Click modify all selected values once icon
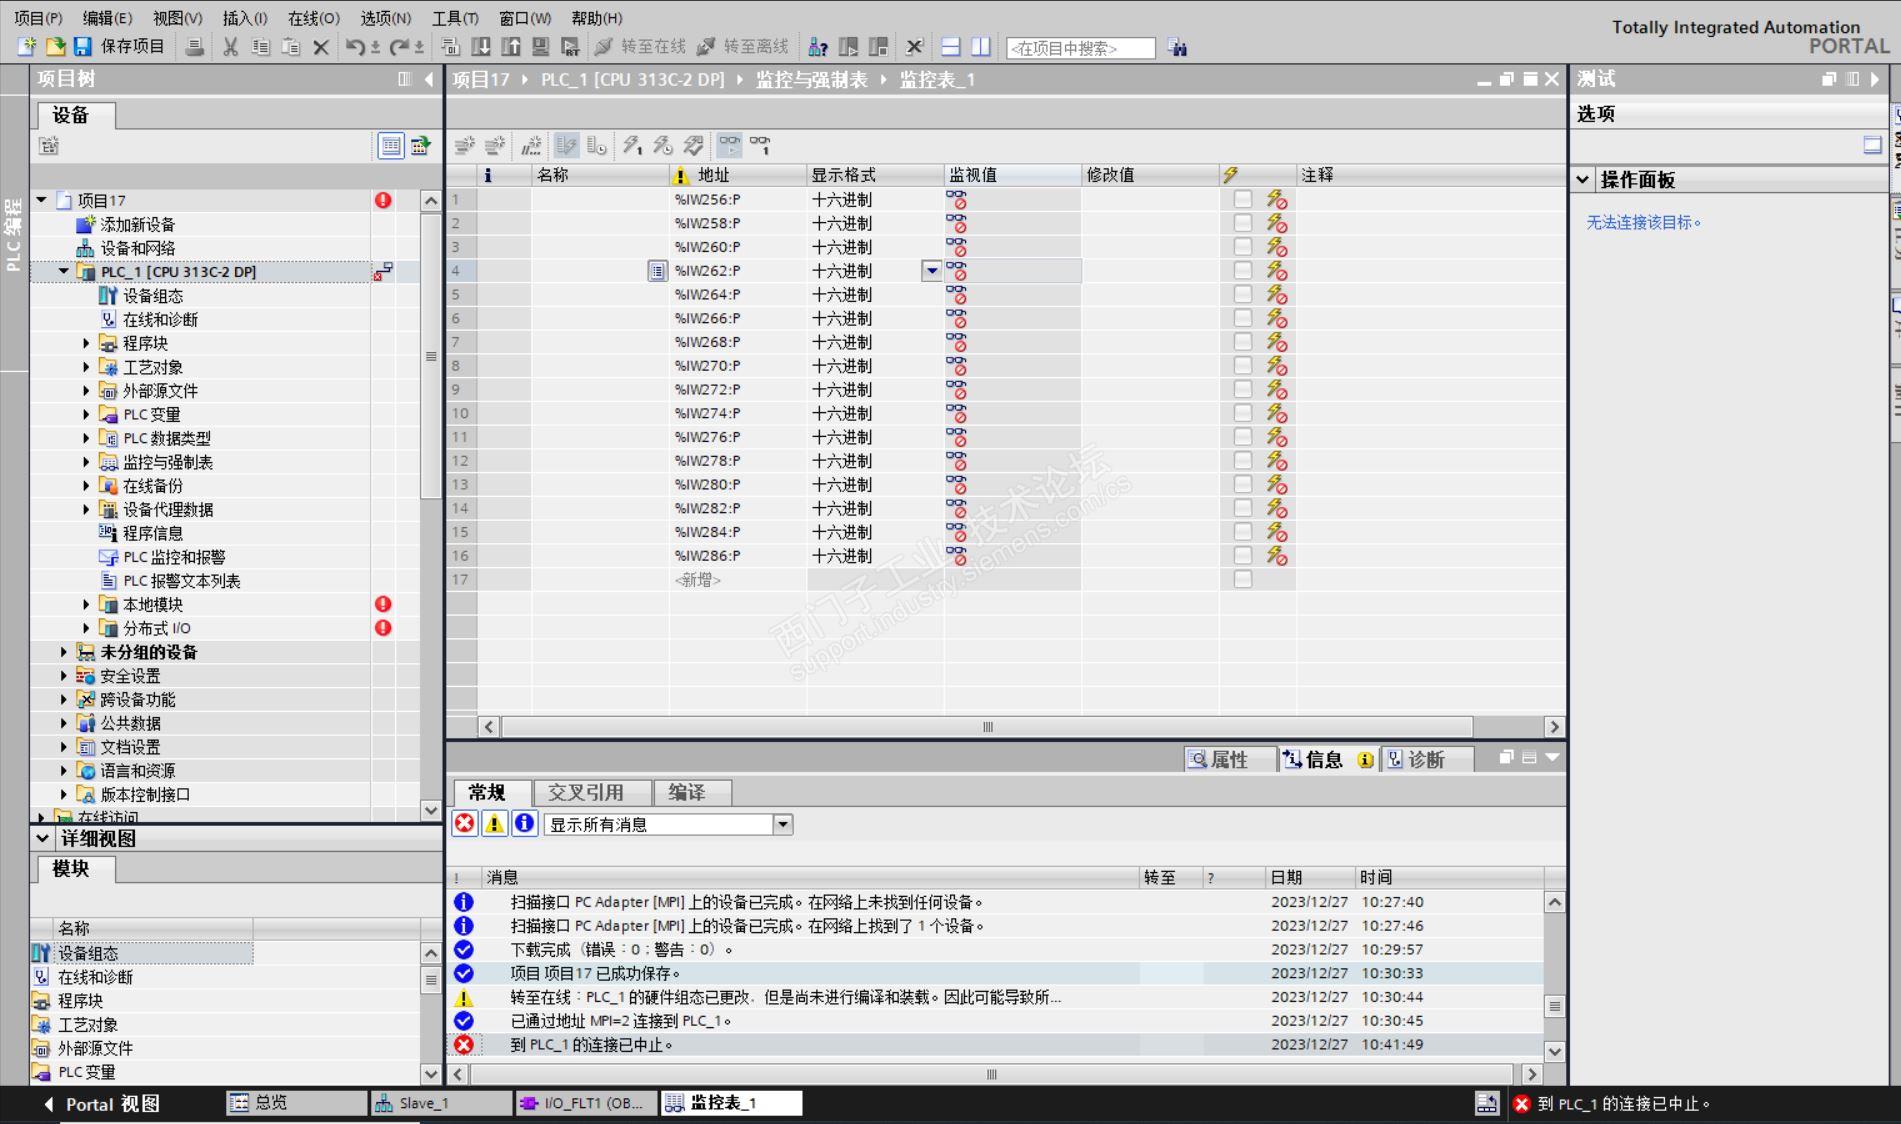This screenshot has width=1901, height=1124. tap(632, 146)
